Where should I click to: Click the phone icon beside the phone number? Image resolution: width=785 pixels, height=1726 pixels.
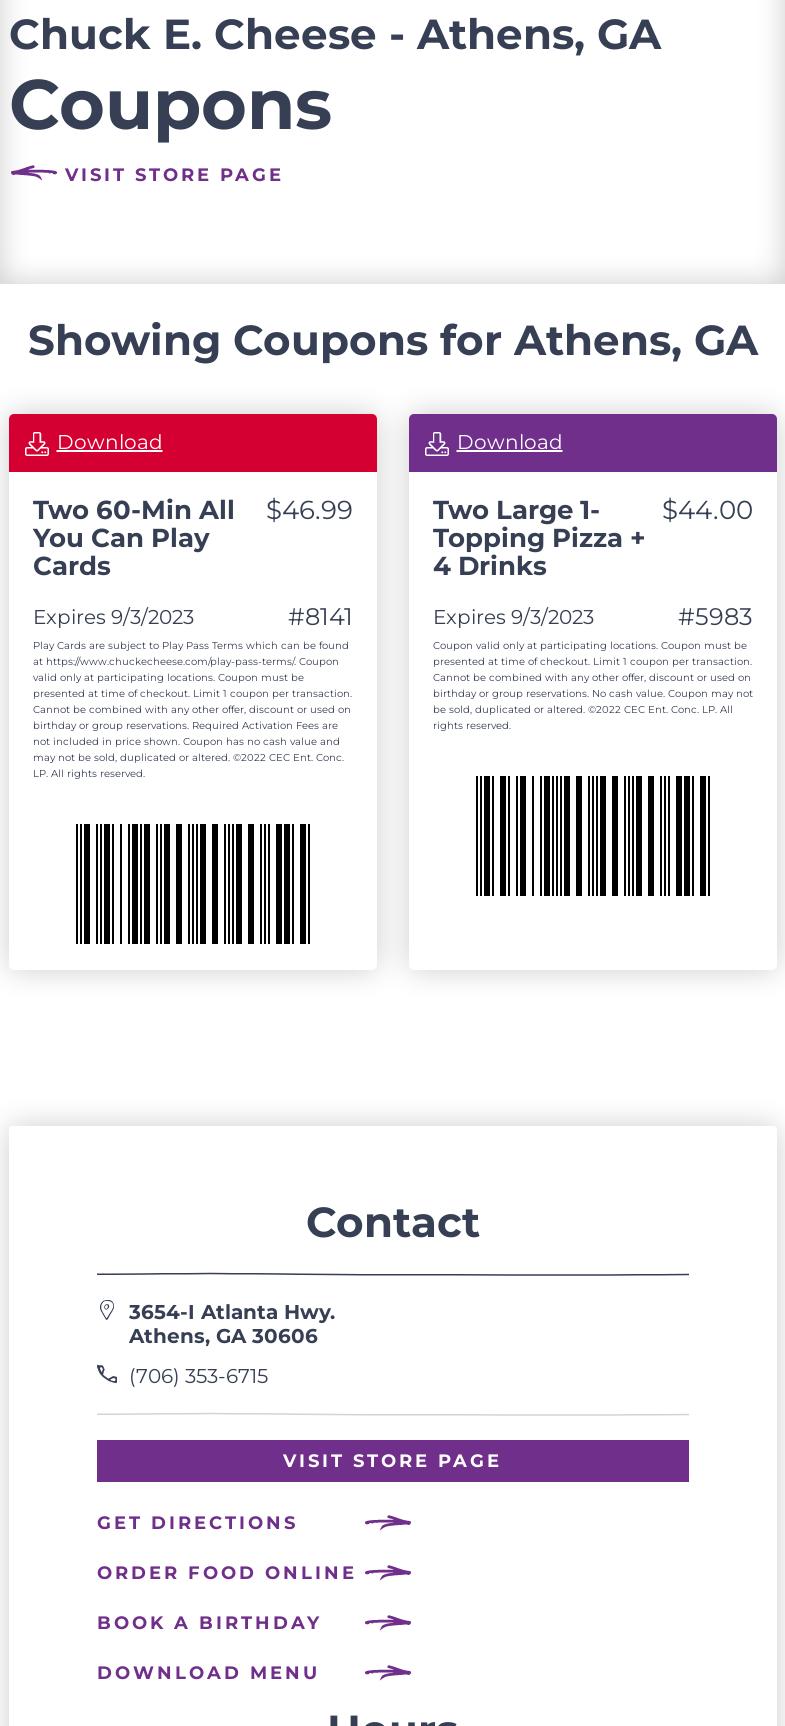coord(107,1375)
